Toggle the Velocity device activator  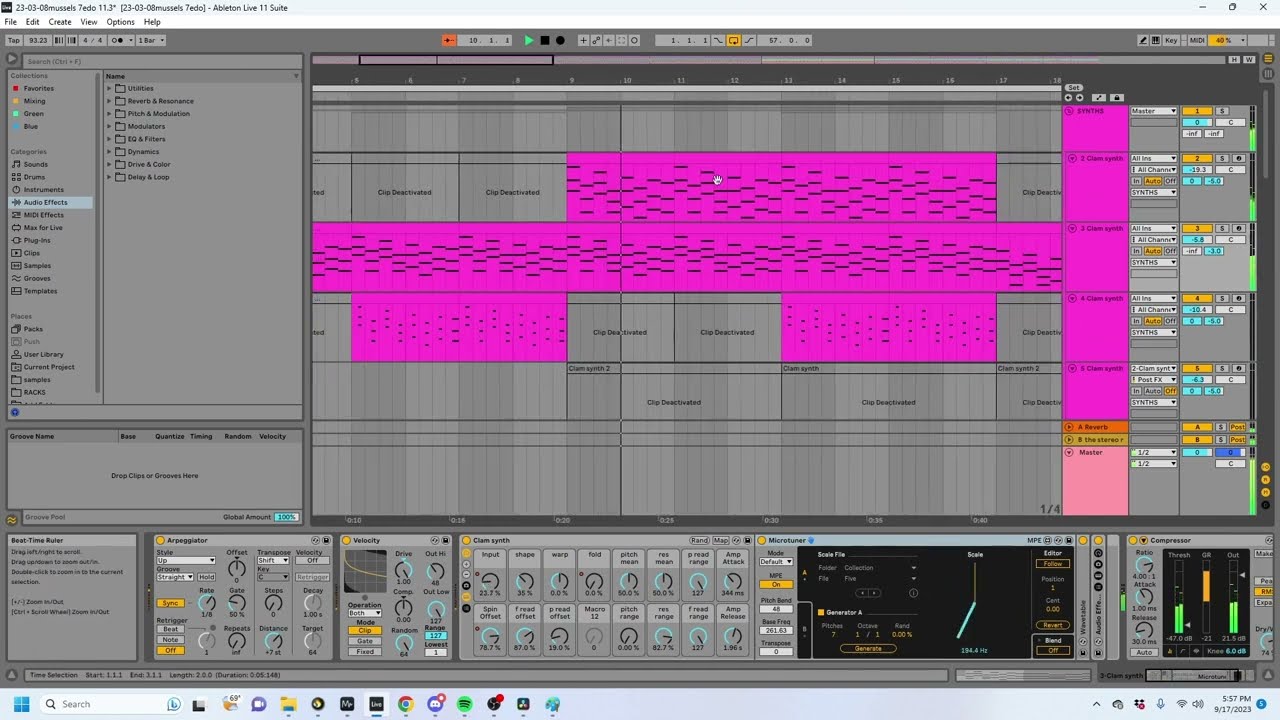tap(347, 540)
